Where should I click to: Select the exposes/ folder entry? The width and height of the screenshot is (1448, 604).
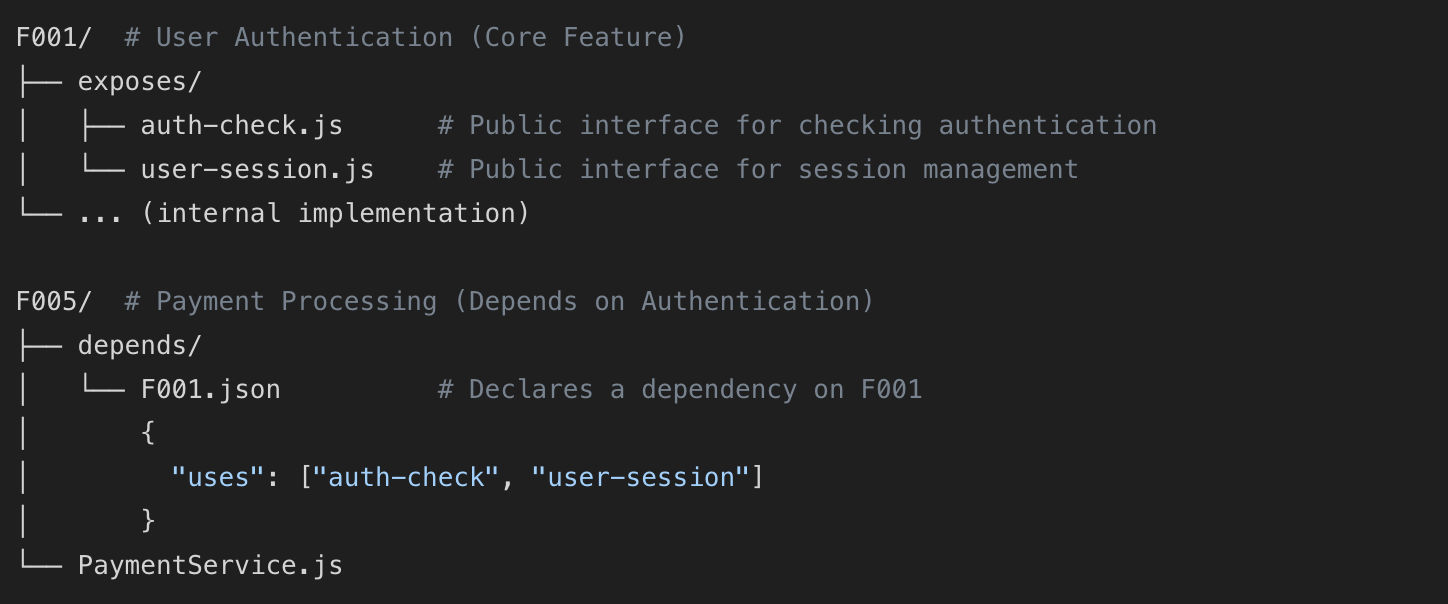click(140, 81)
